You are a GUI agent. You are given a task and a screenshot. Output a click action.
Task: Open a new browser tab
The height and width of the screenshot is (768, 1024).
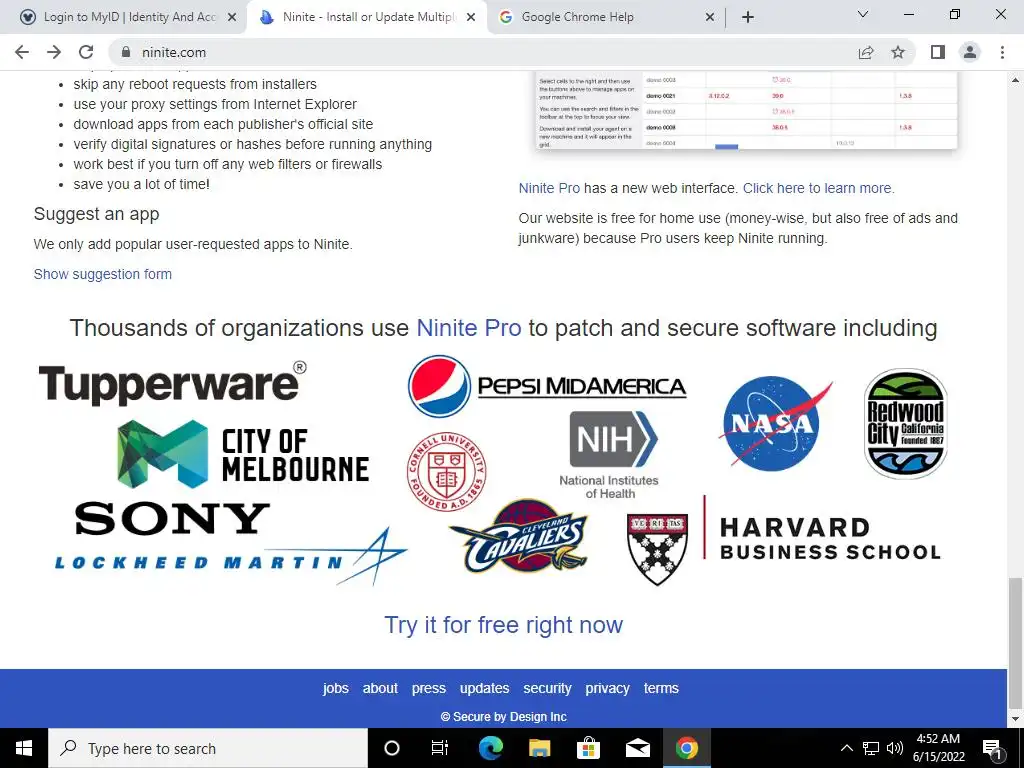[748, 17]
